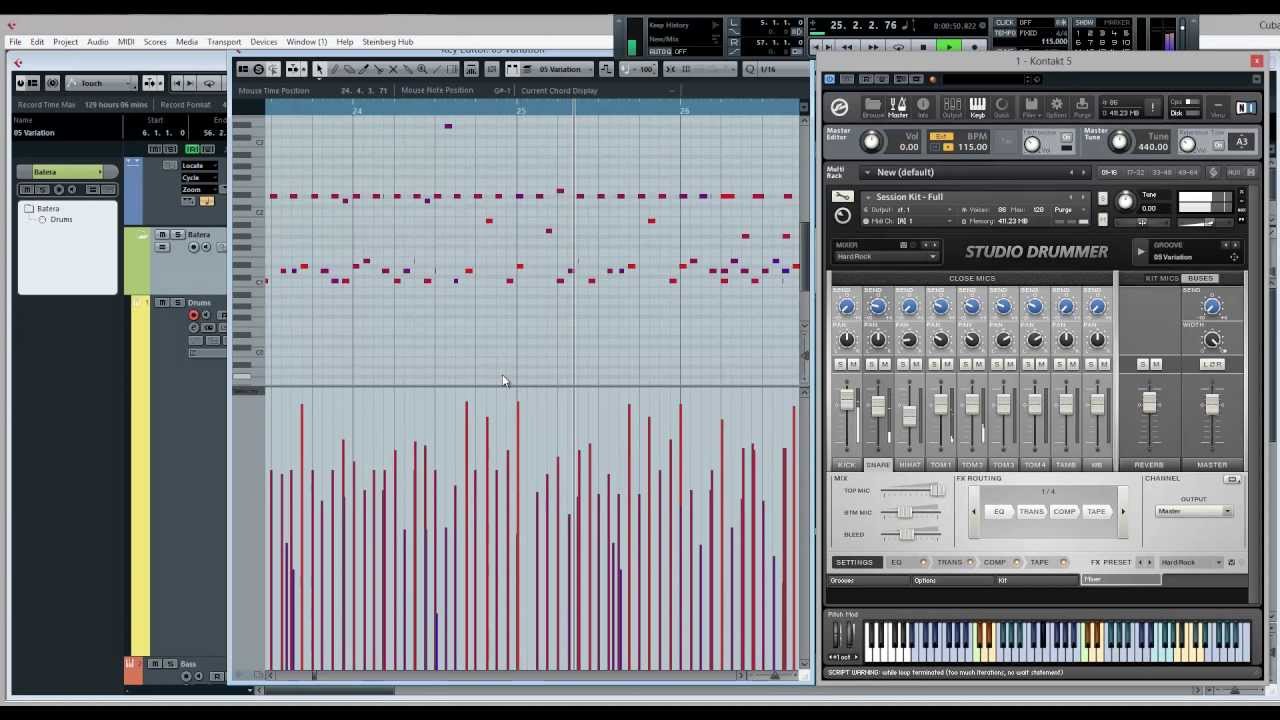Show the Kontakt Output mixer section
Viewport: 1280px width, 720px height.
pyautogui.click(x=951, y=107)
